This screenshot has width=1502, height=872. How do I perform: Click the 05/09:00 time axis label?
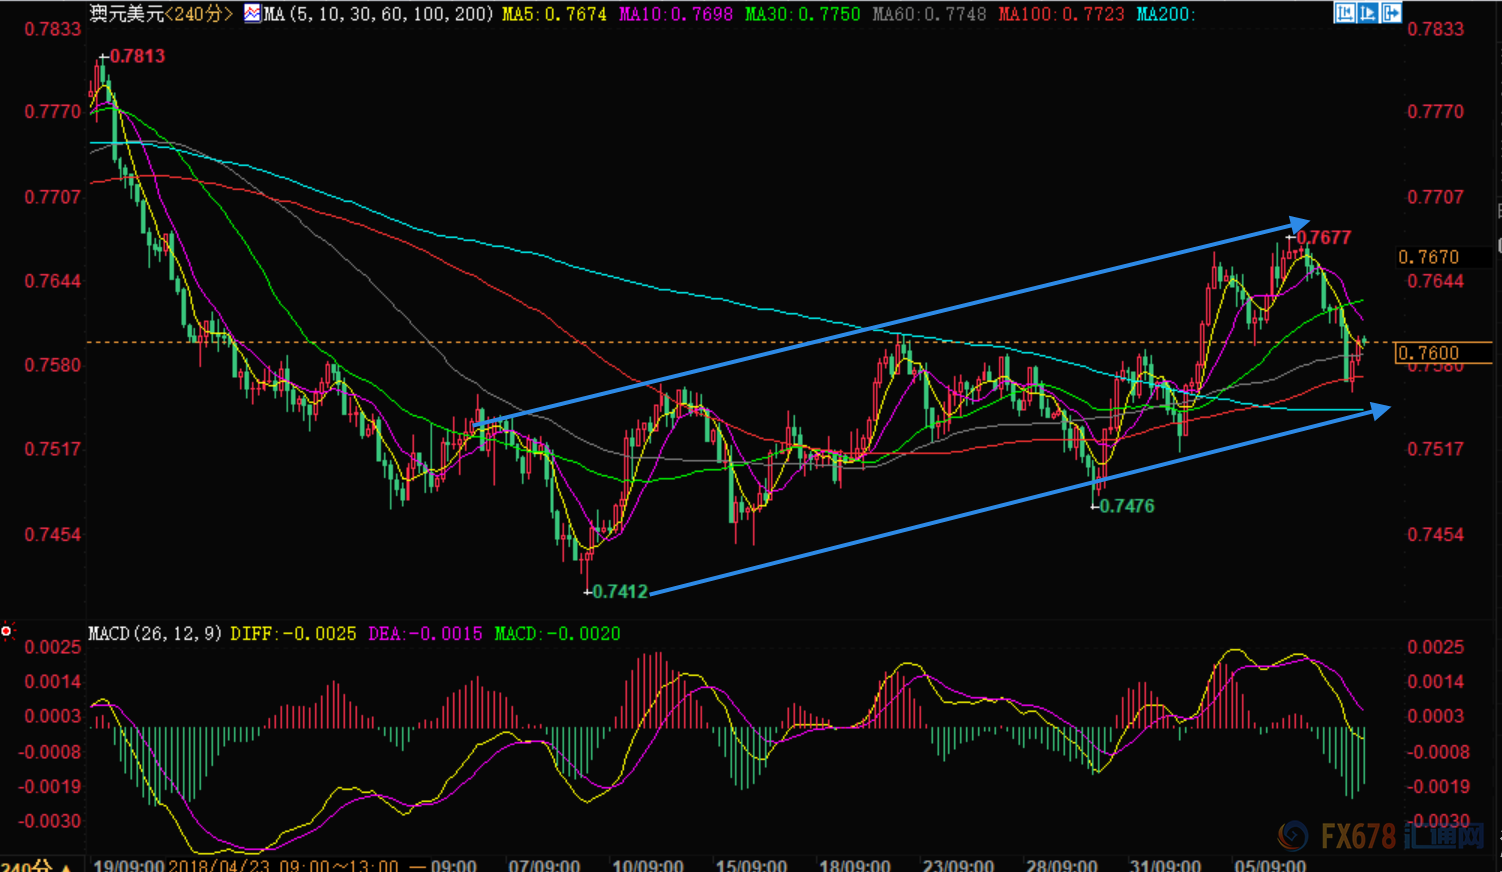coord(1270,865)
